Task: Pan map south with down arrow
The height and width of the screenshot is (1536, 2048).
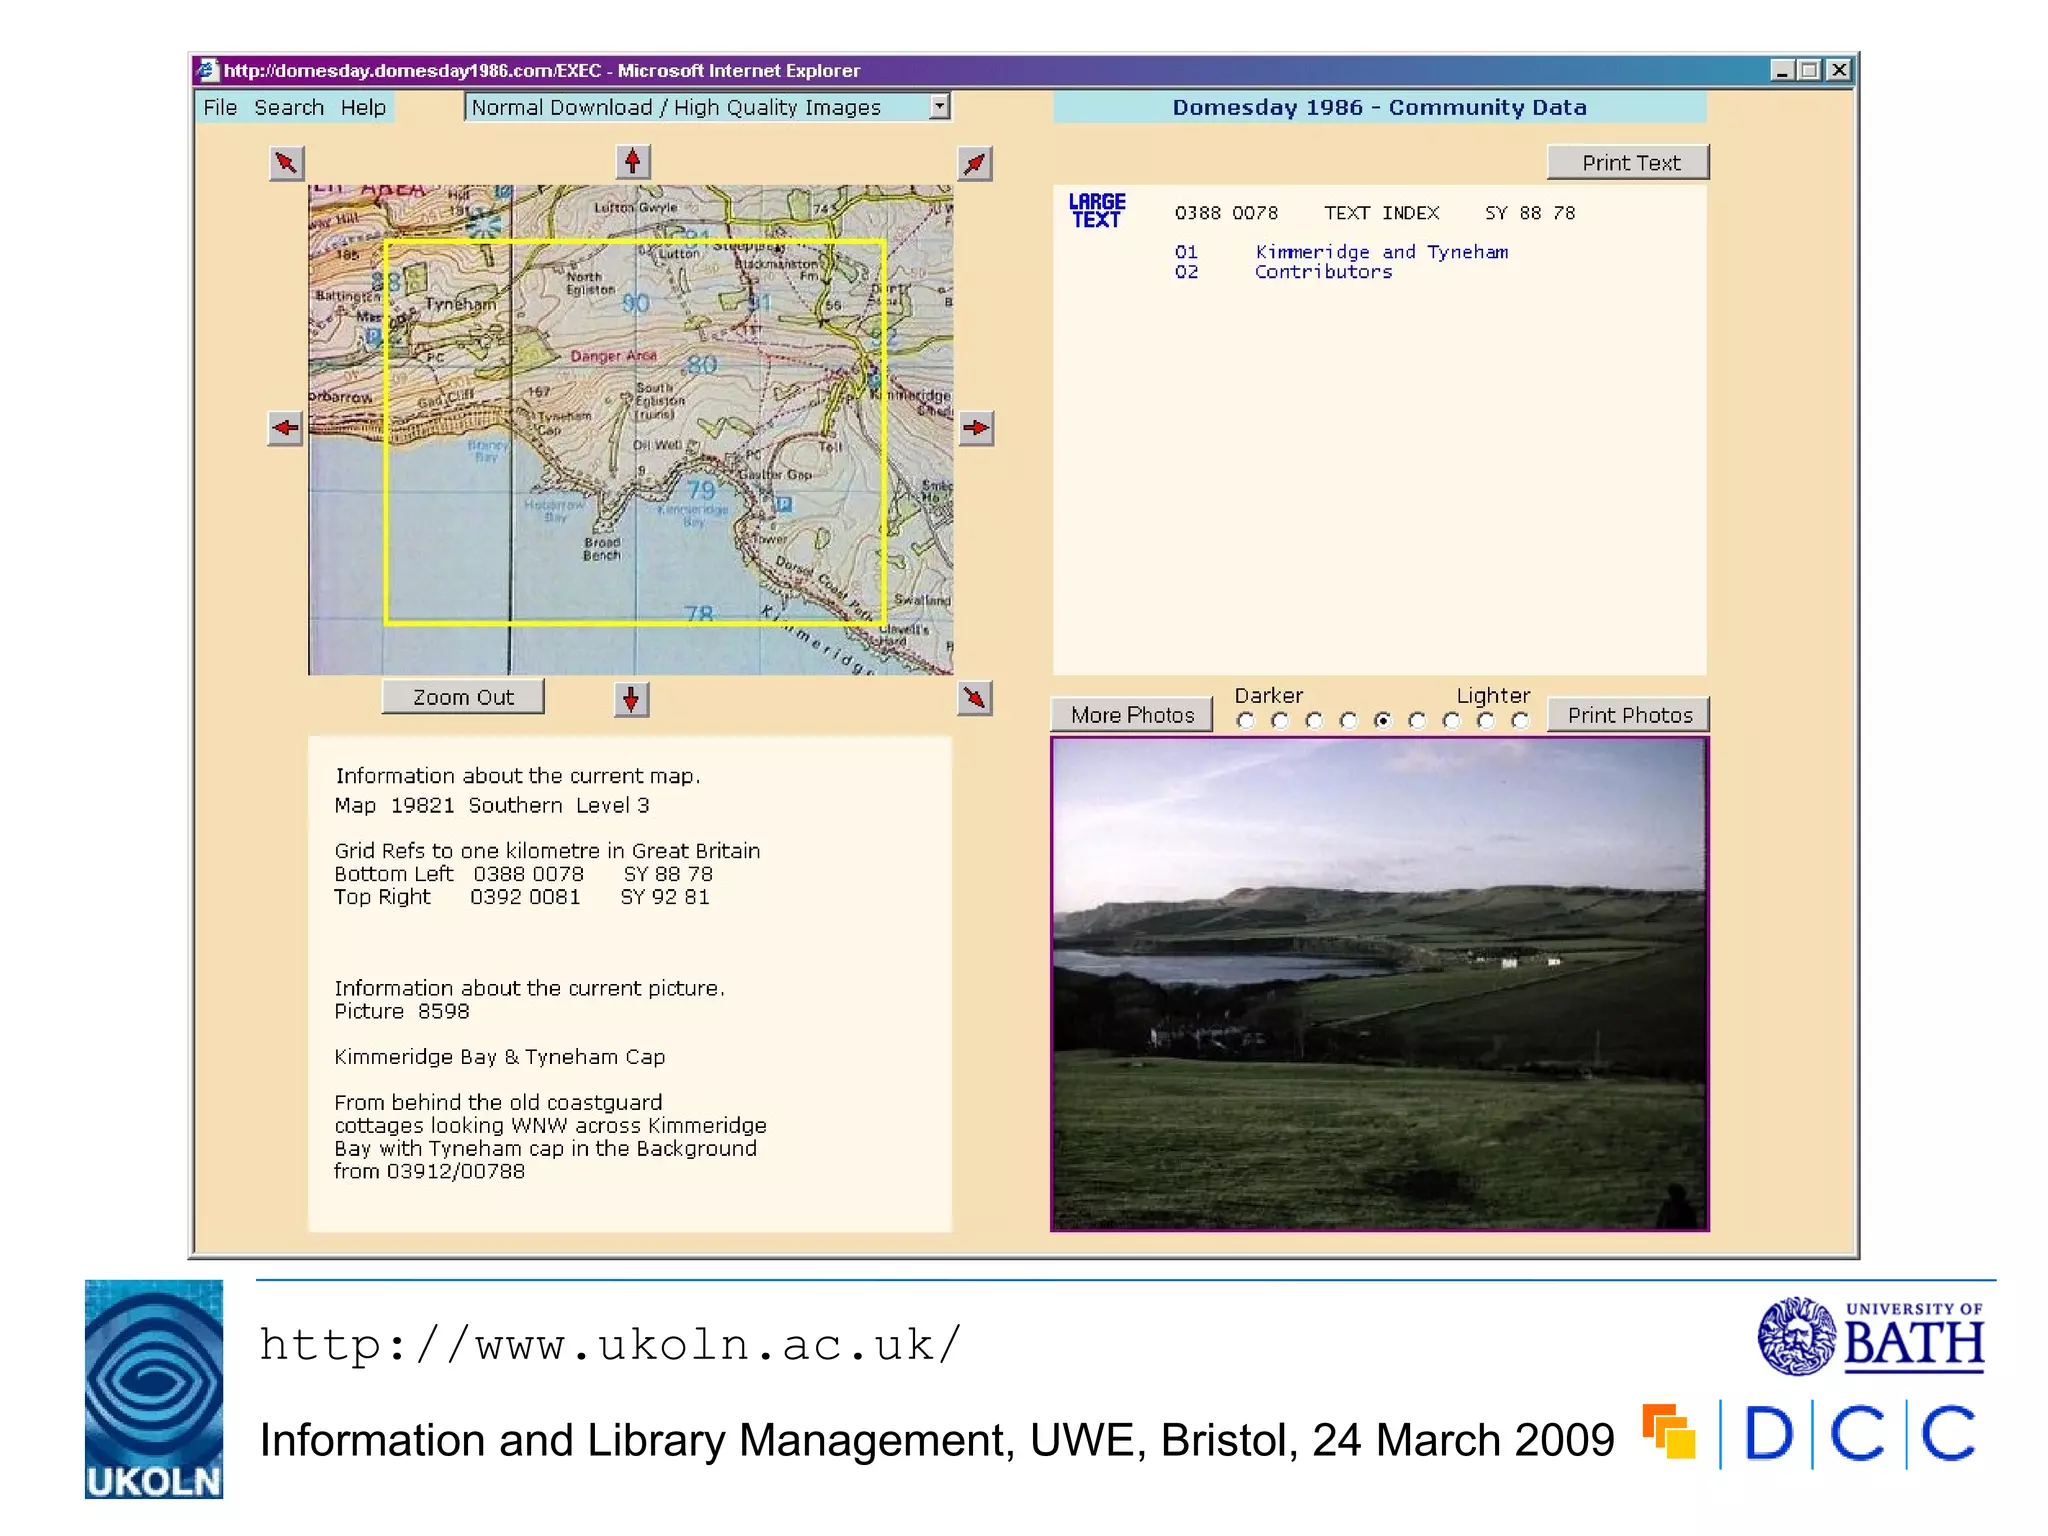Action: click(x=631, y=699)
